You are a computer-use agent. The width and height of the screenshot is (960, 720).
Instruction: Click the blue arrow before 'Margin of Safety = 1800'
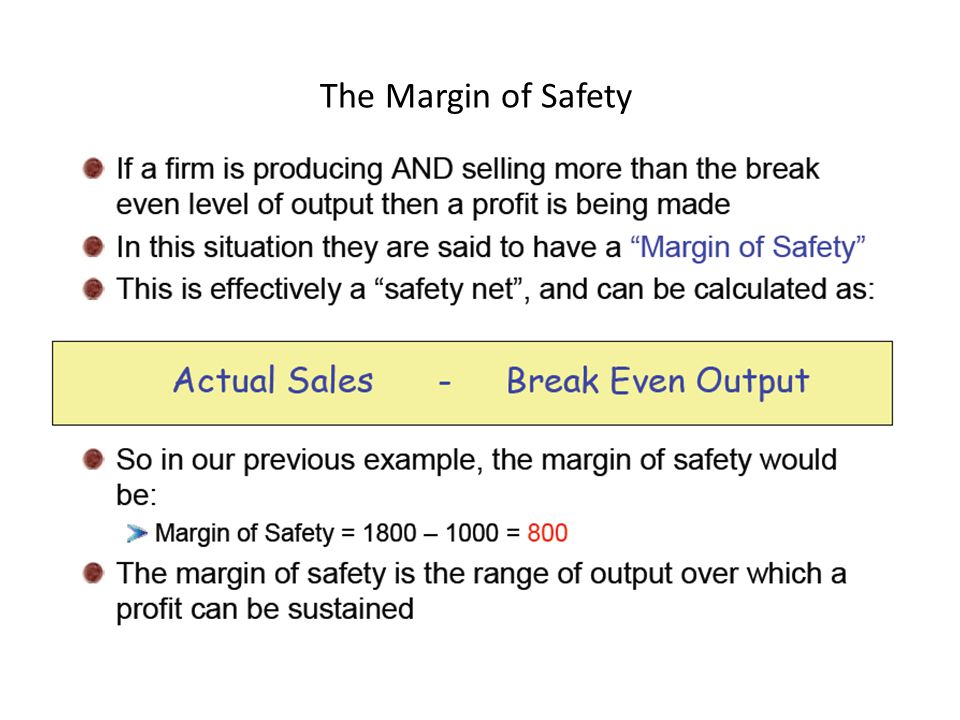[x=137, y=533]
